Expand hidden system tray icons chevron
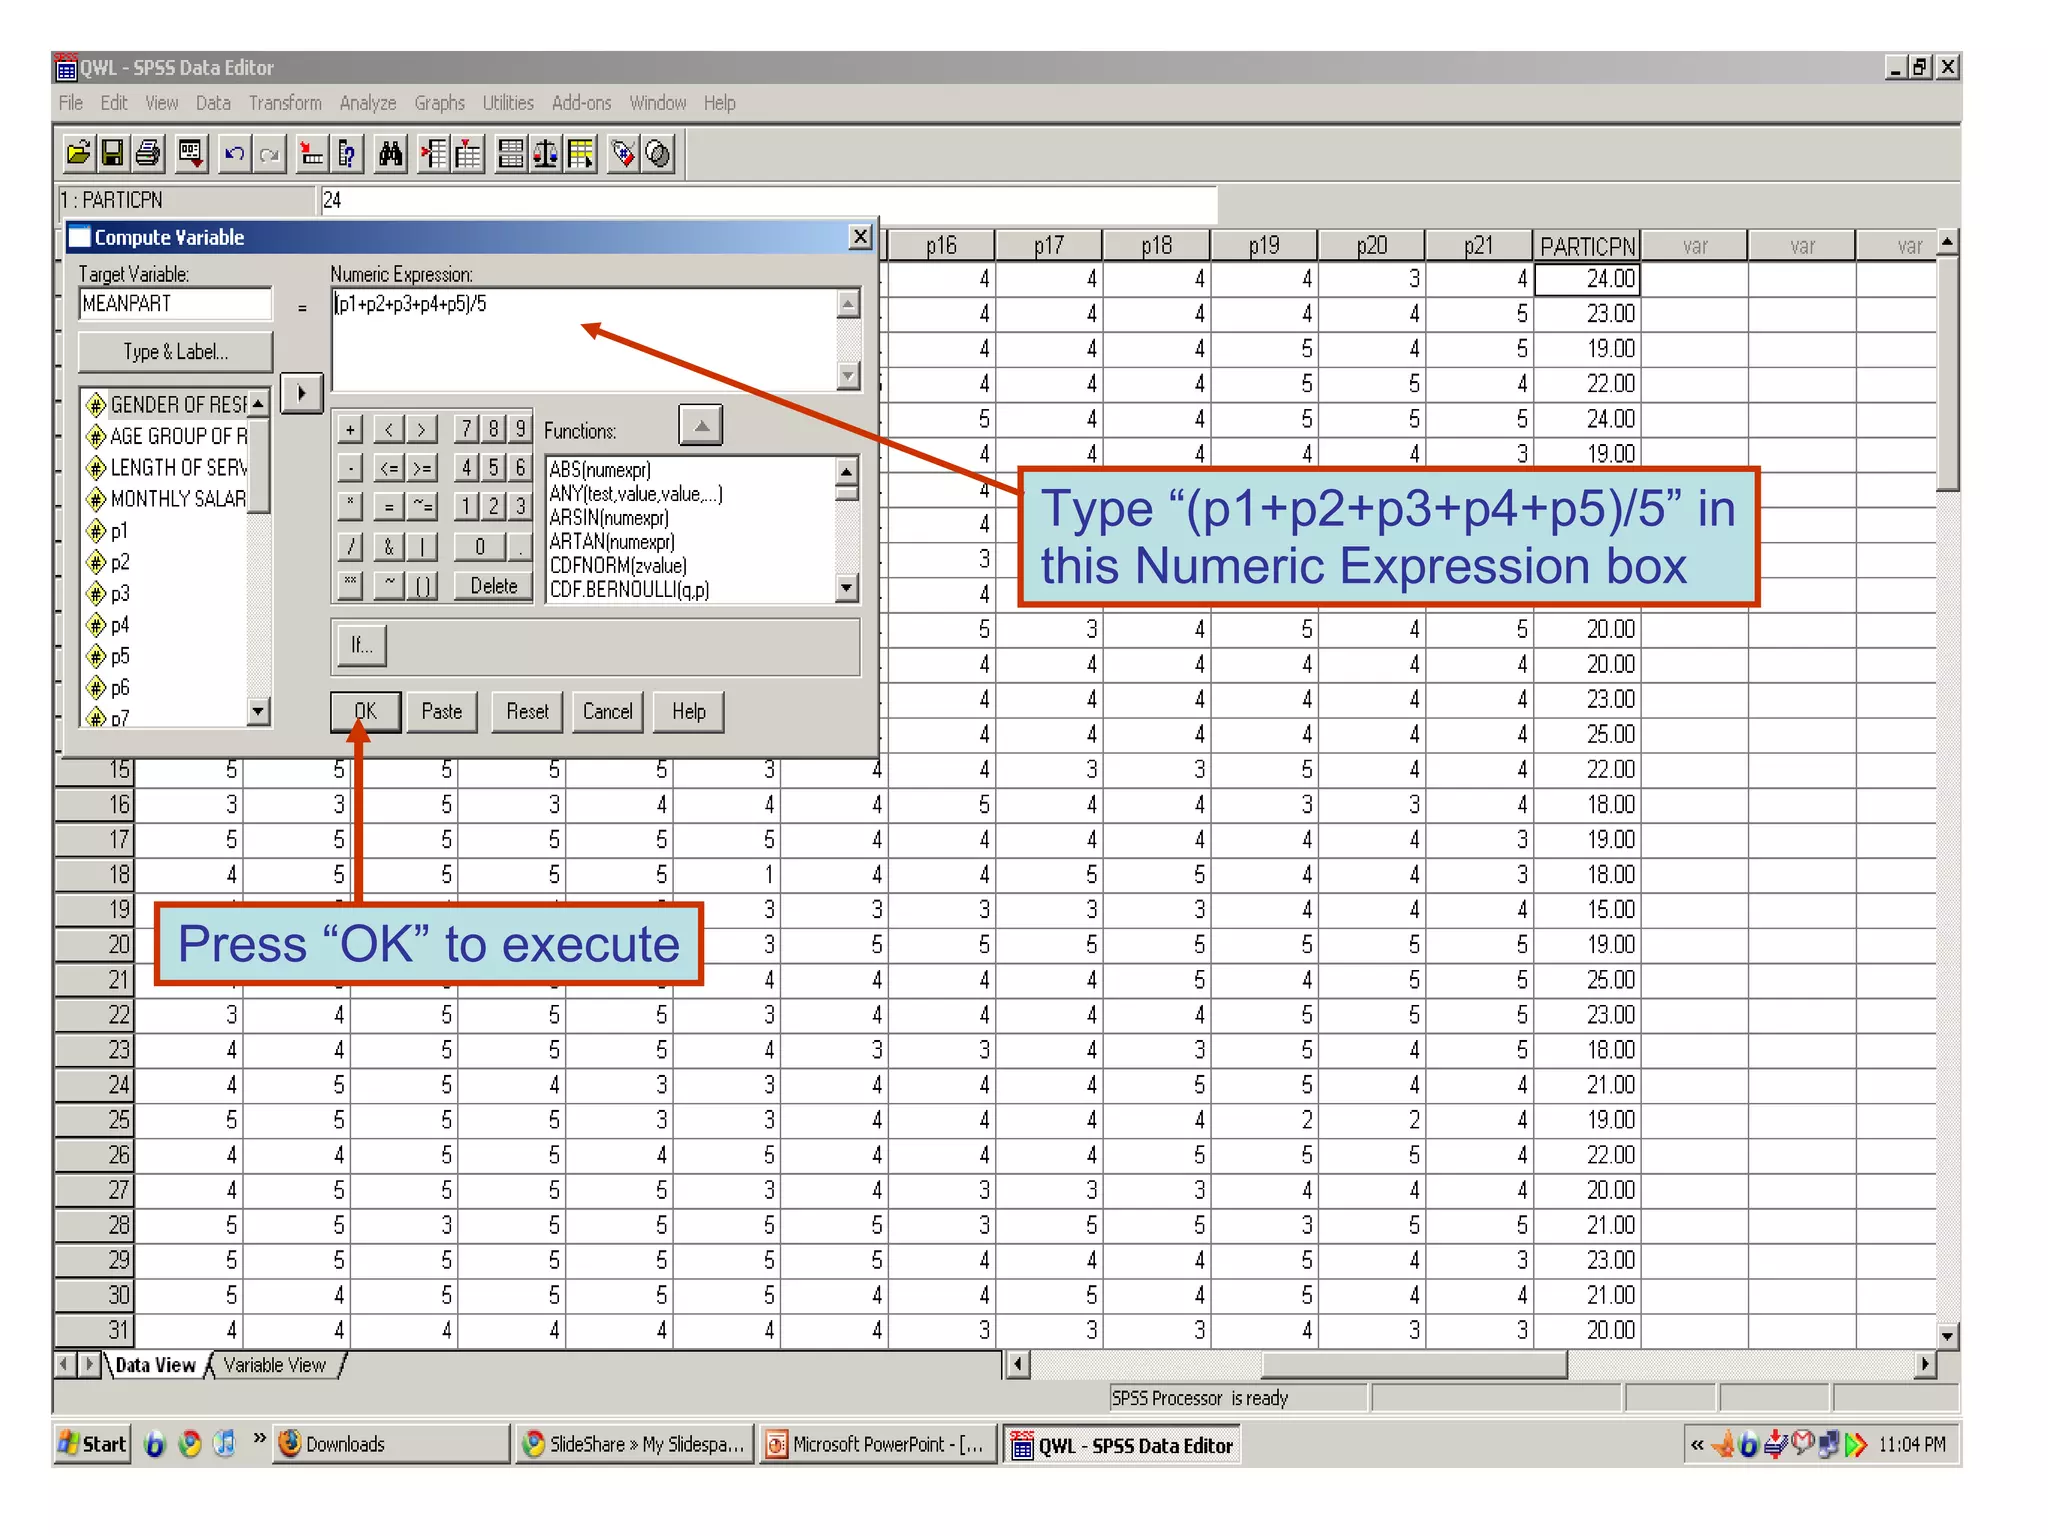Viewport: 2048px width, 1536px height. click(x=1697, y=1445)
